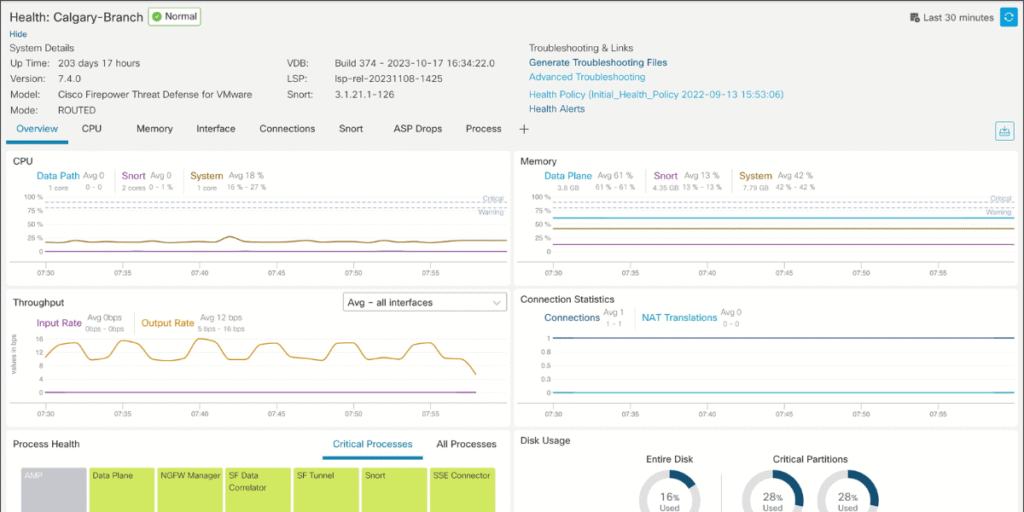Select the second Critical Partitions 28% donut
The height and width of the screenshot is (512, 1024).
coord(848,494)
